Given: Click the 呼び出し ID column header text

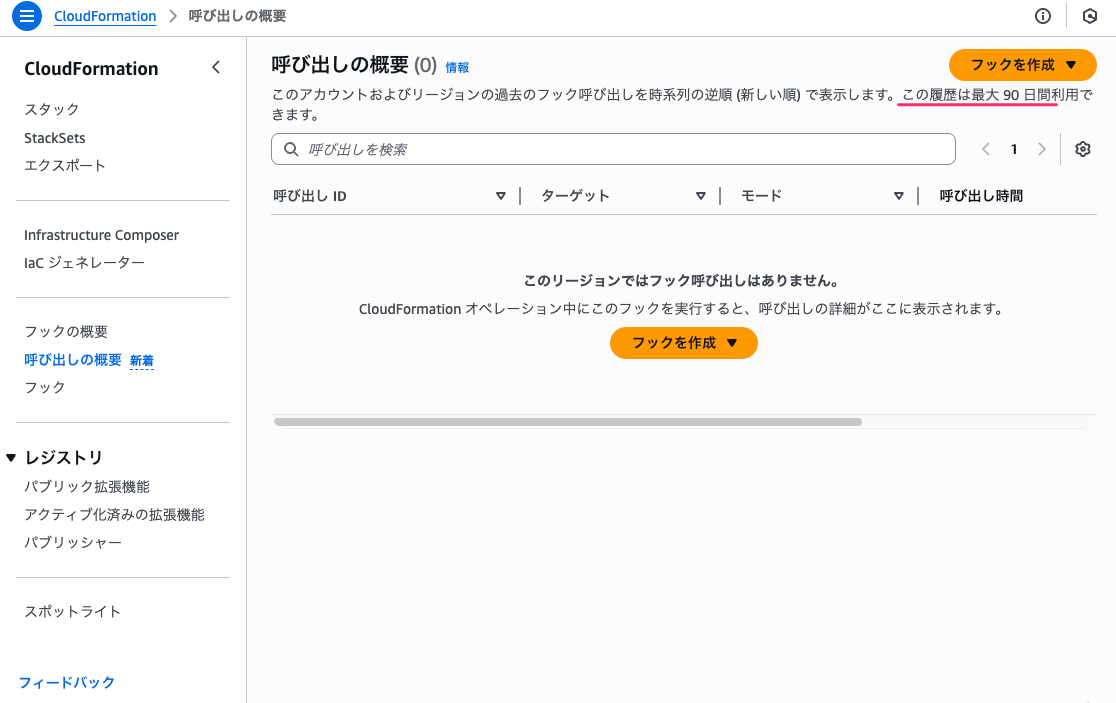Looking at the screenshot, I should click(310, 196).
